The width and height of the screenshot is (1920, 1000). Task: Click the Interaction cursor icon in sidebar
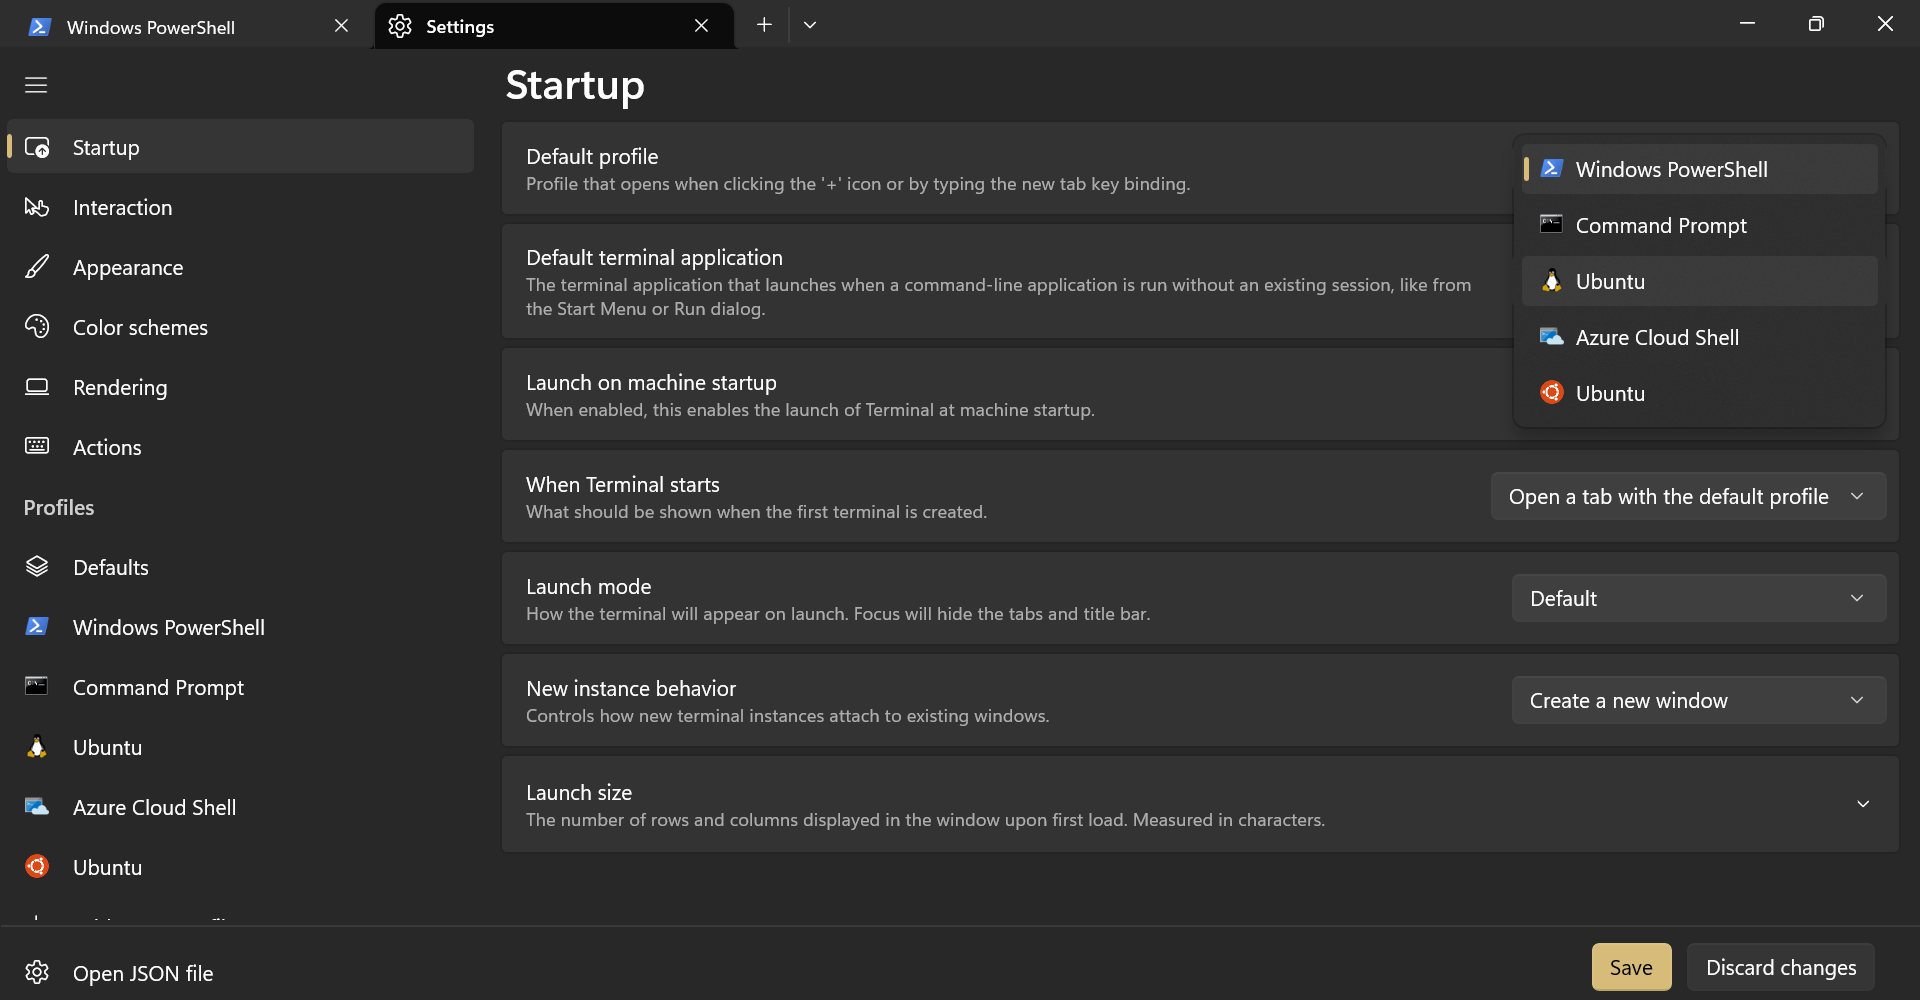tap(37, 207)
